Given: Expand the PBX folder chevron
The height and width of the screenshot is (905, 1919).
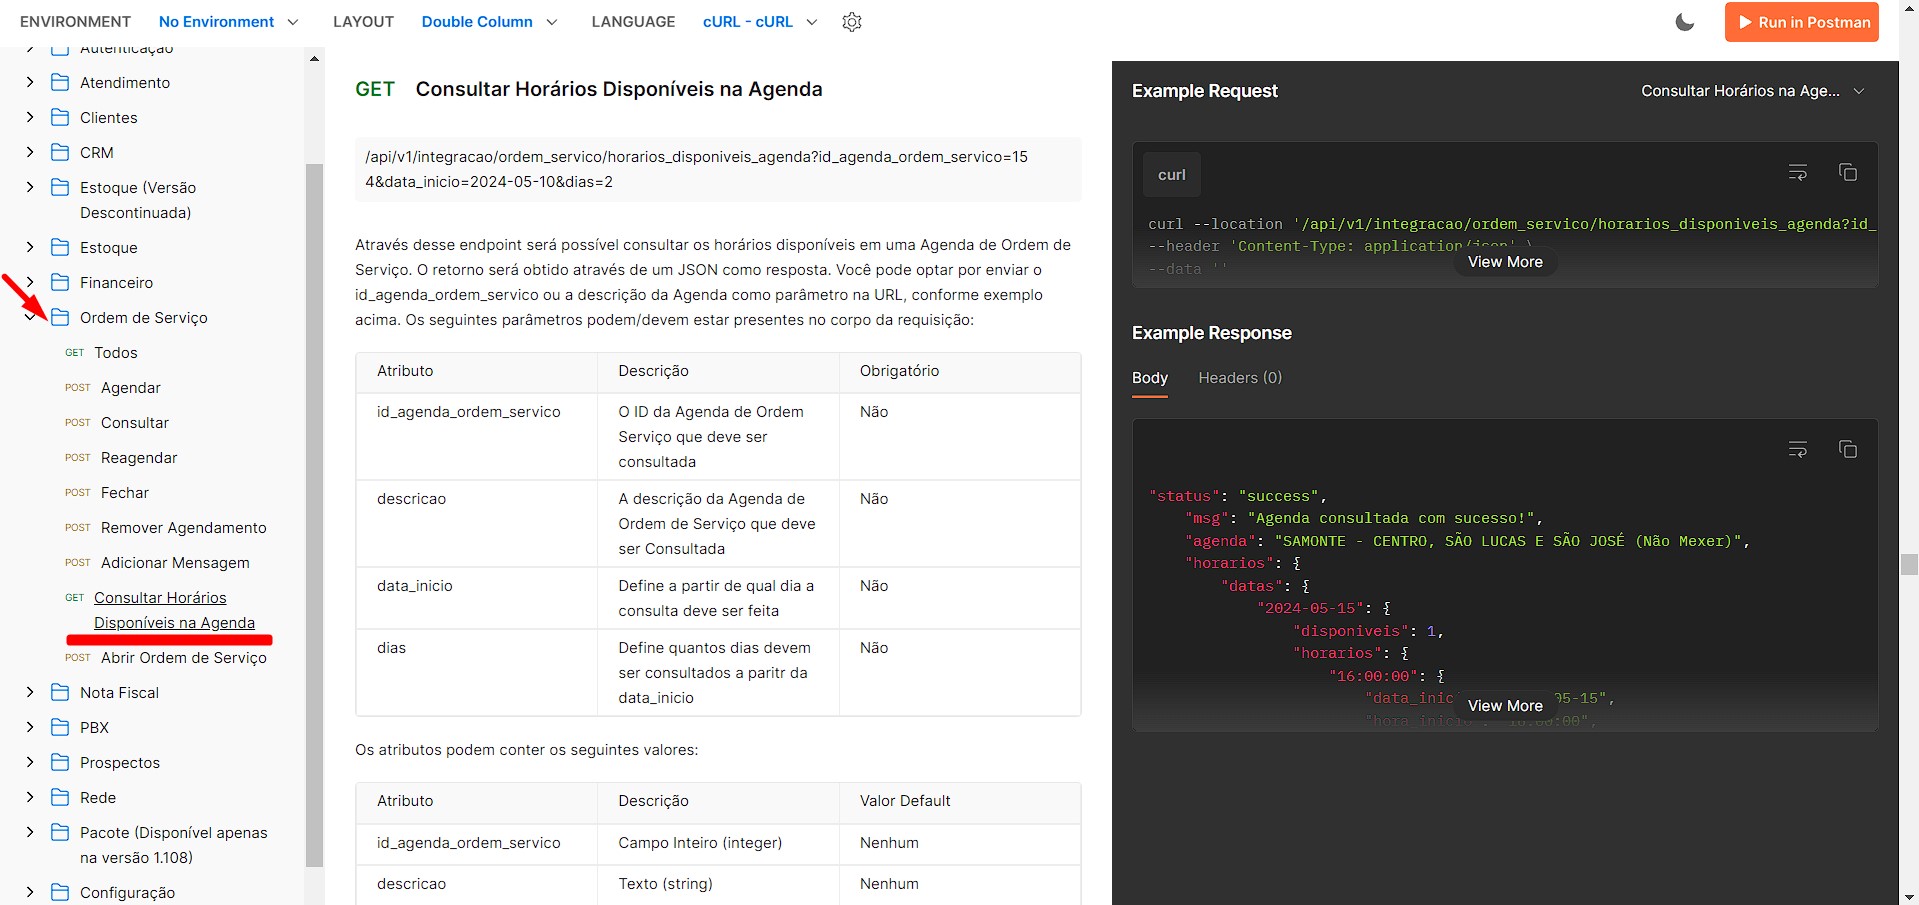Looking at the screenshot, I should [x=30, y=727].
